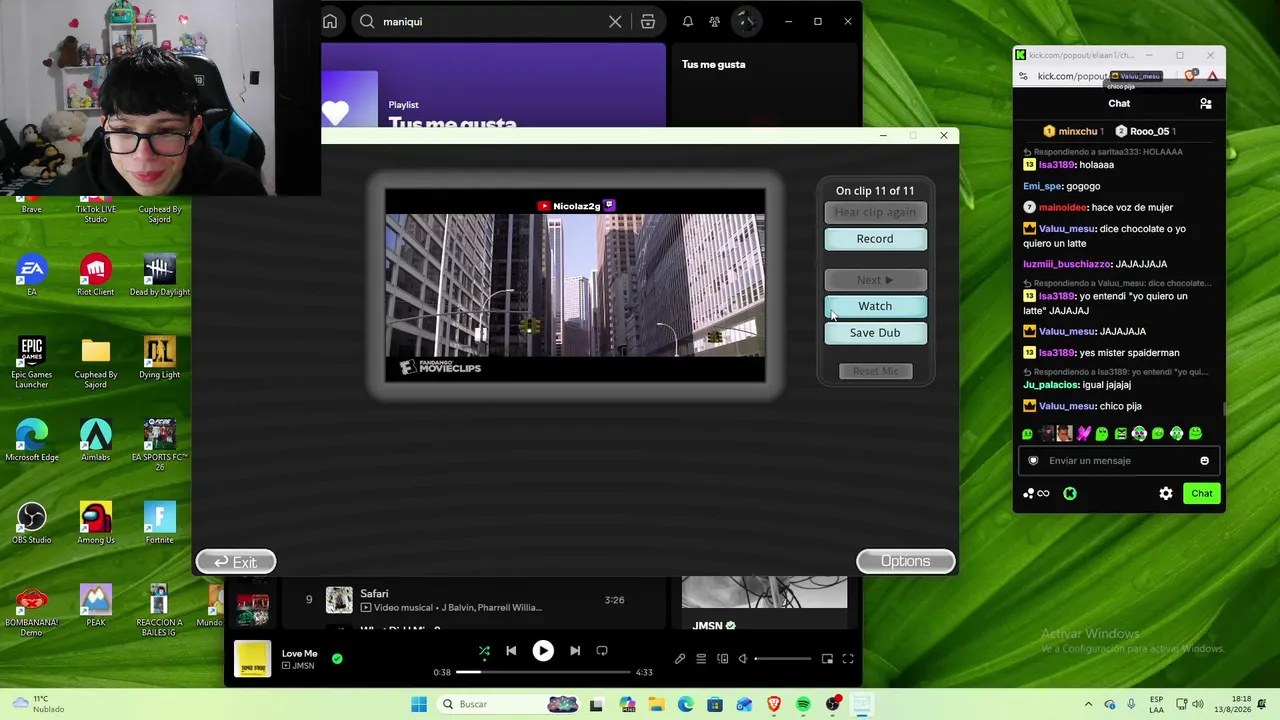The width and height of the screenshot is (1280, 720).
Task: Click username Valuu_mesu on 'chico pija' message
Action: tap(1067, 406)
